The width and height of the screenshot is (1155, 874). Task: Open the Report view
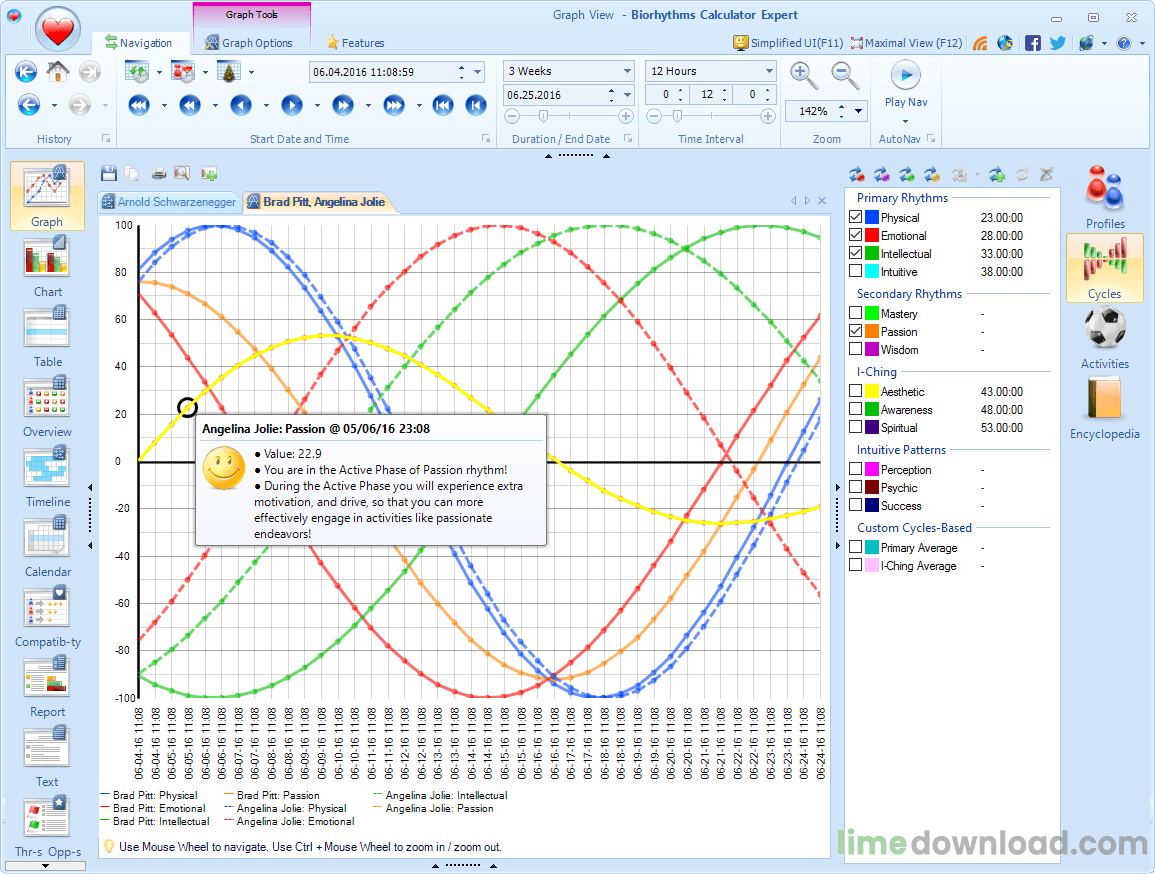click(47, 686)
